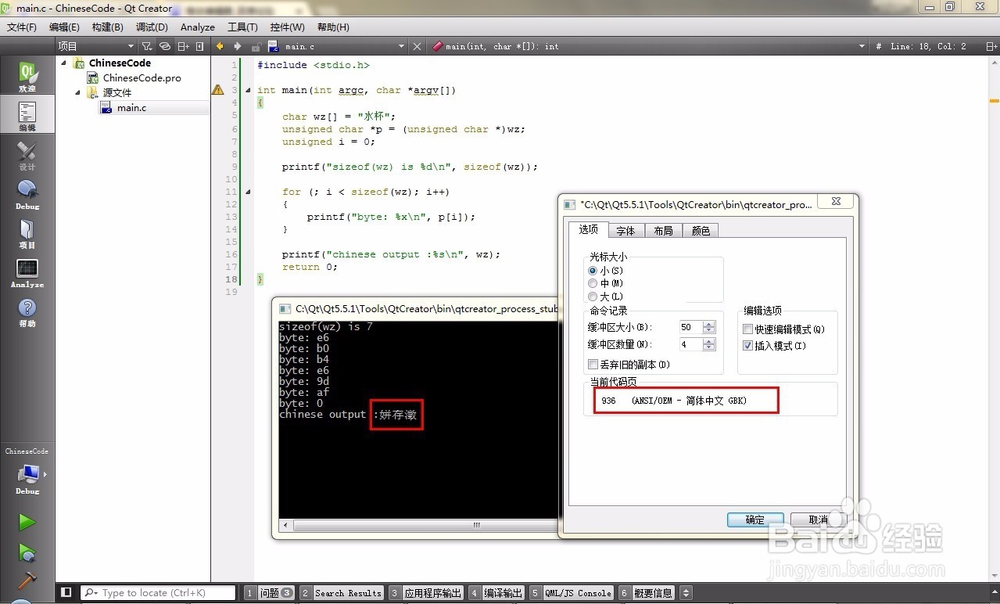Adjust buffer size spinner arrows
Viewport: 1000px width, 604px height.
[709, 327]
